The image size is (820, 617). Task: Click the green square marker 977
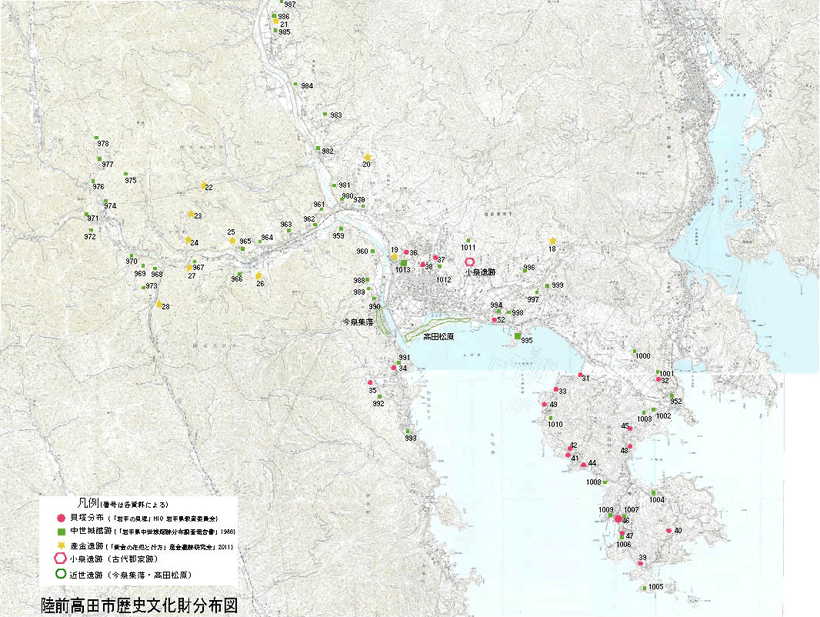point(99,159)
